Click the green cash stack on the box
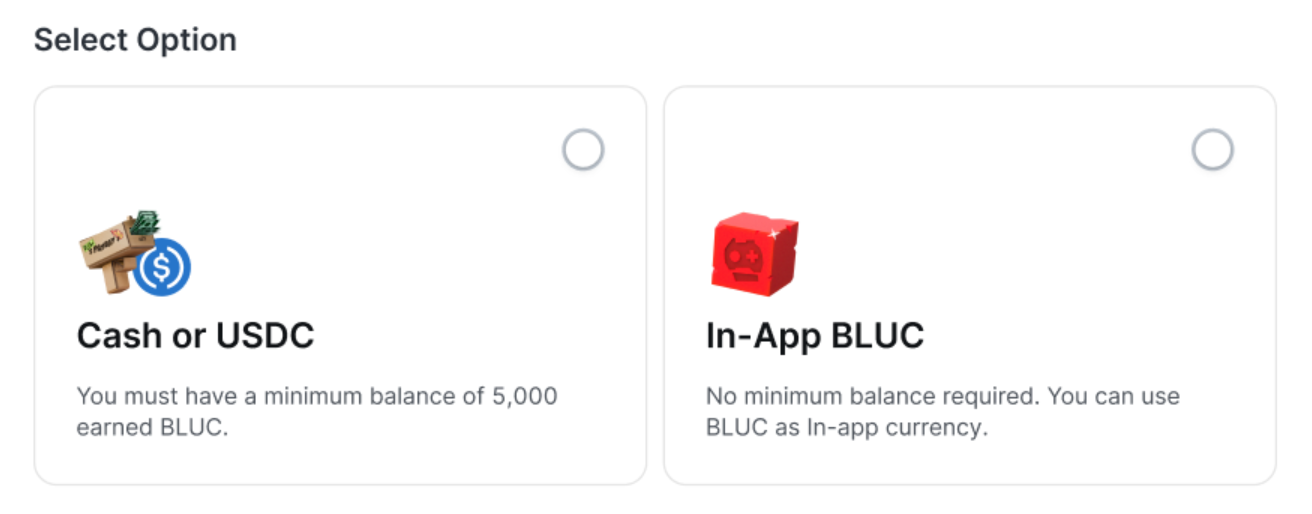Viewport: 1312px width, 514px height. pos(146,223)
